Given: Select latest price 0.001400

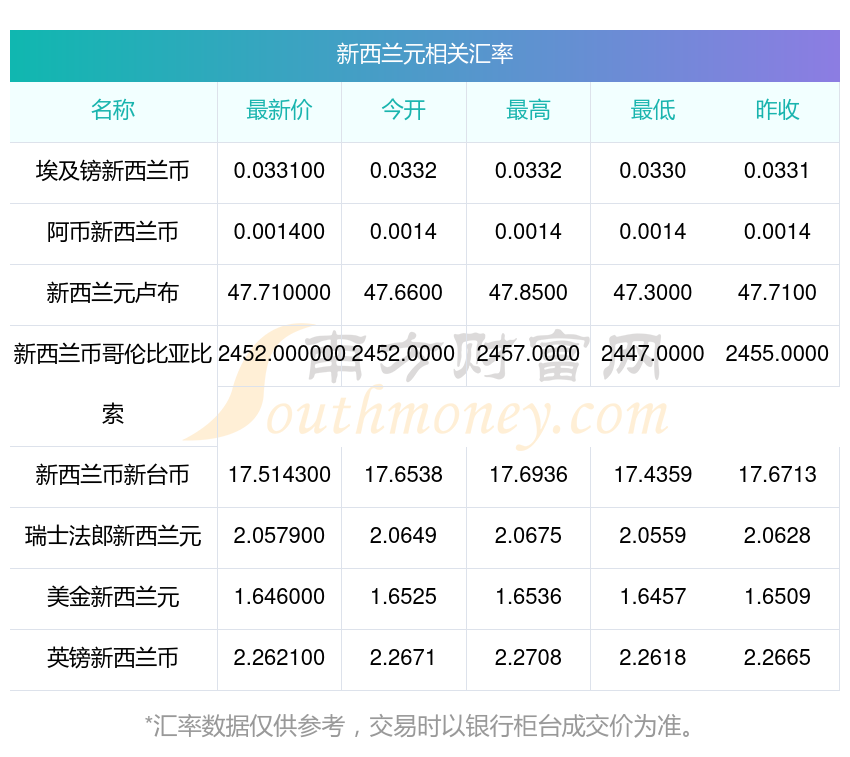Looking at the screenshot, I should click(279, 232).
